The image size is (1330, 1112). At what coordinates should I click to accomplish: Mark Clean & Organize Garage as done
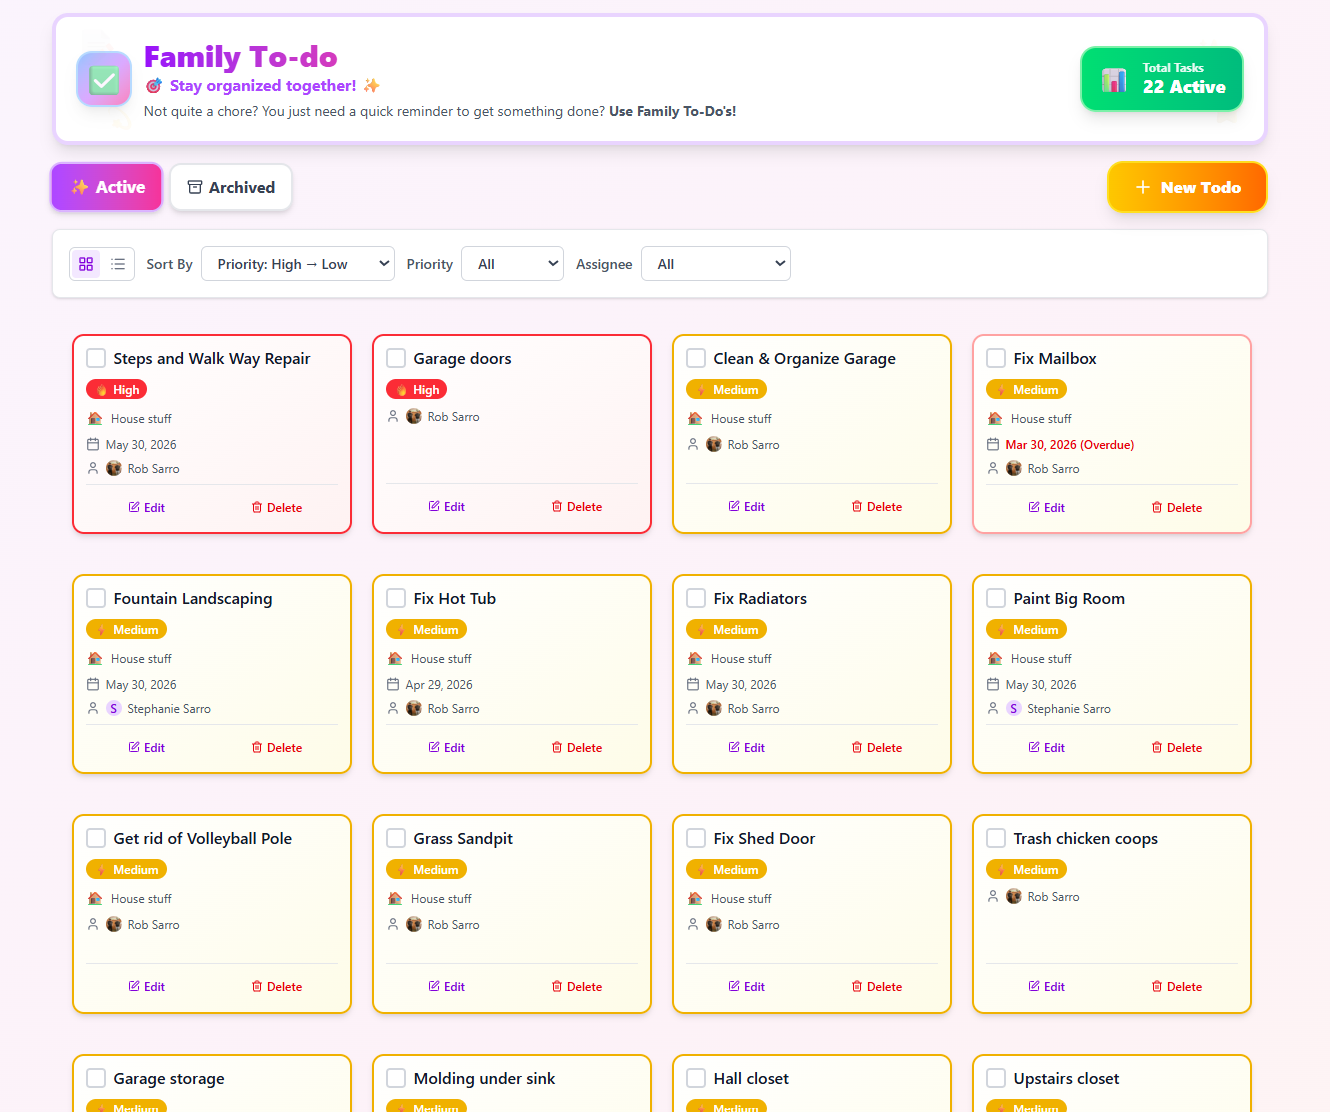pos(696,358)
